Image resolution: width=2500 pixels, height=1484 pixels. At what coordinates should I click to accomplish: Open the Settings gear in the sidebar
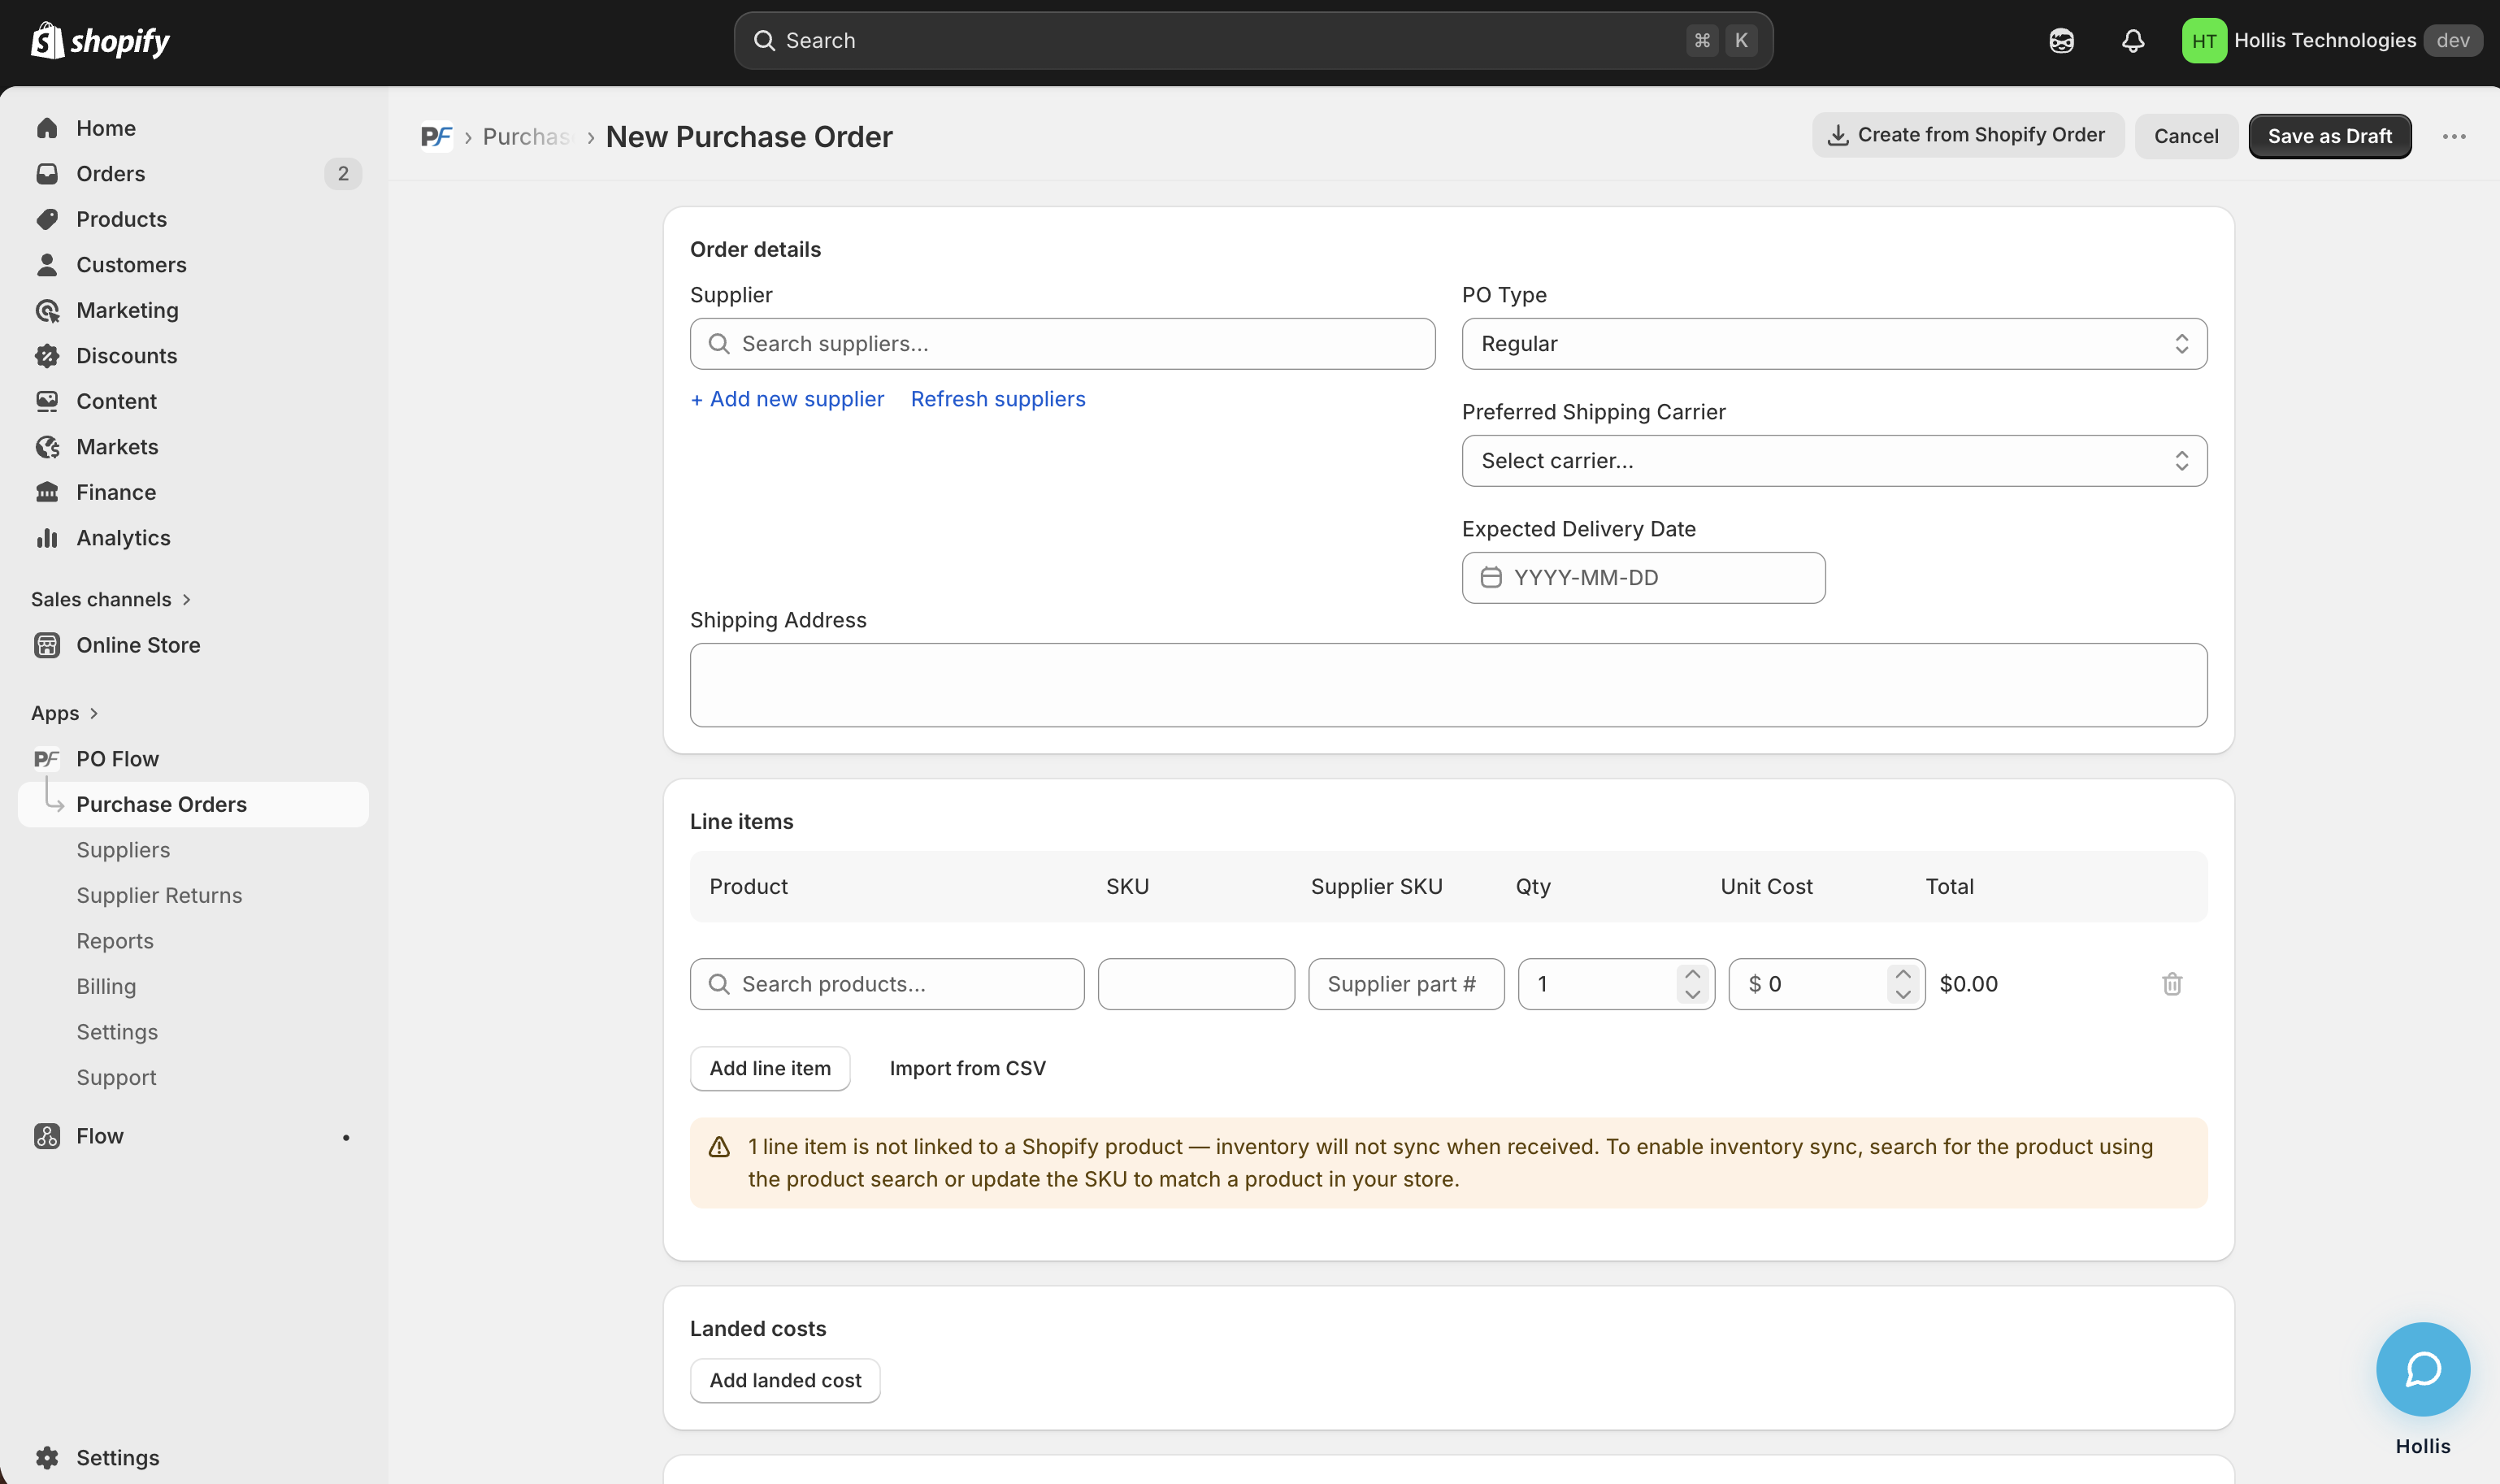[x=47, y=1457]
